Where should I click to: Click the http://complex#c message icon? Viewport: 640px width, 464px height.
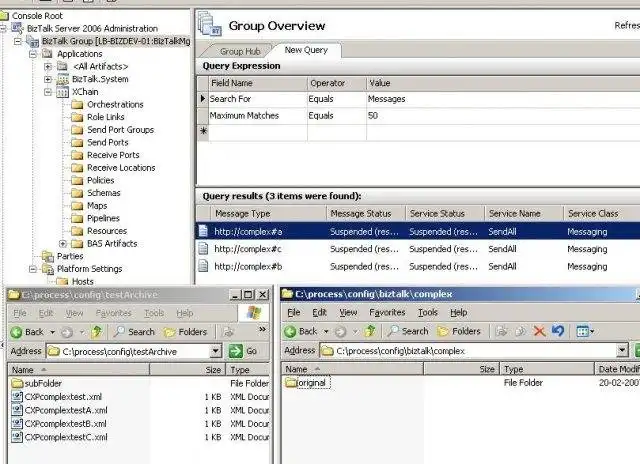[203, 249]
